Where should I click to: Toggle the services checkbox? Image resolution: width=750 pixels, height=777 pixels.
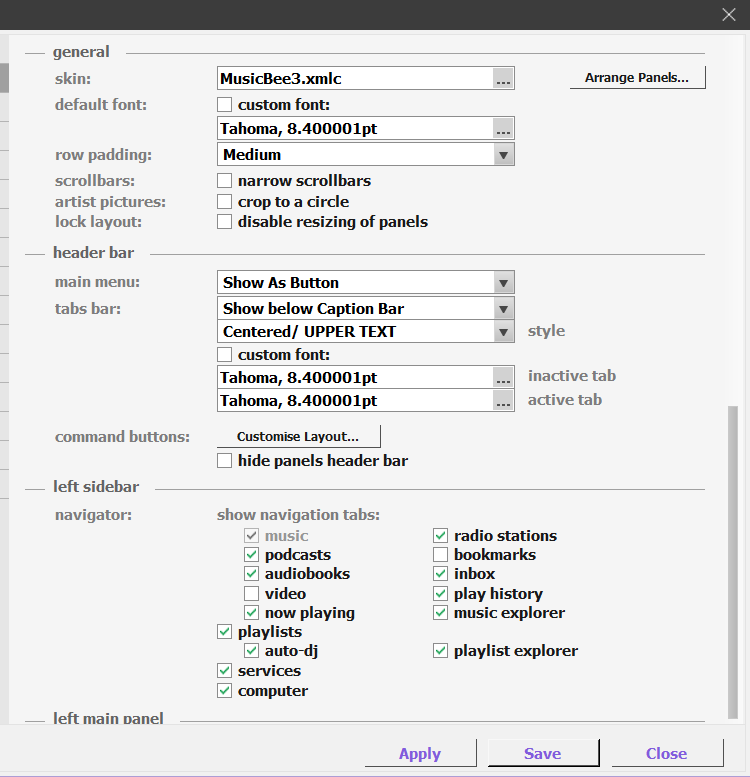coord(224,671)
